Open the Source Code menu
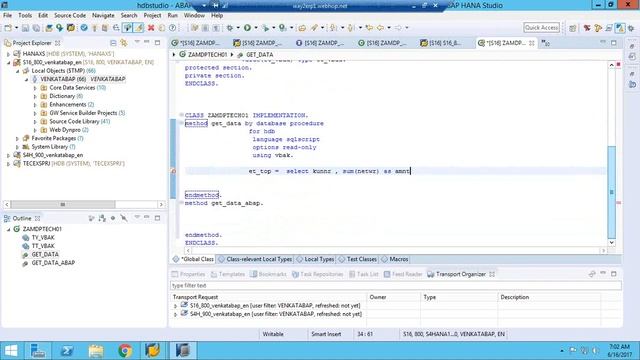 [x=70, y=15]
